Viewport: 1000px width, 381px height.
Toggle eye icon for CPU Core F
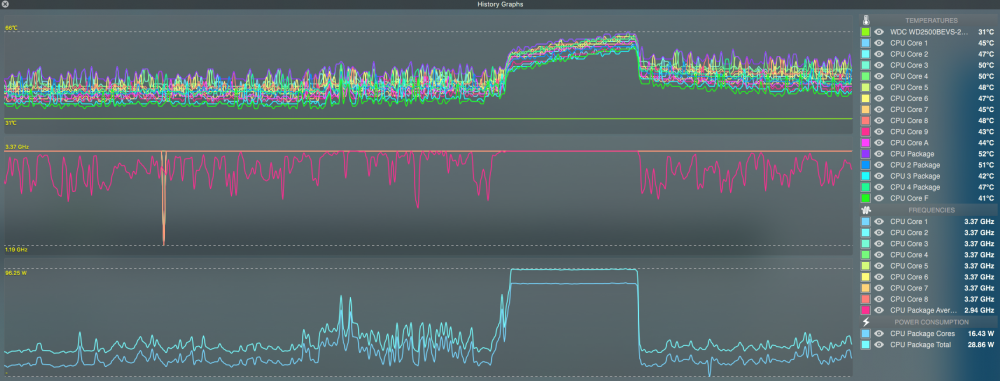tap(879, 198)
